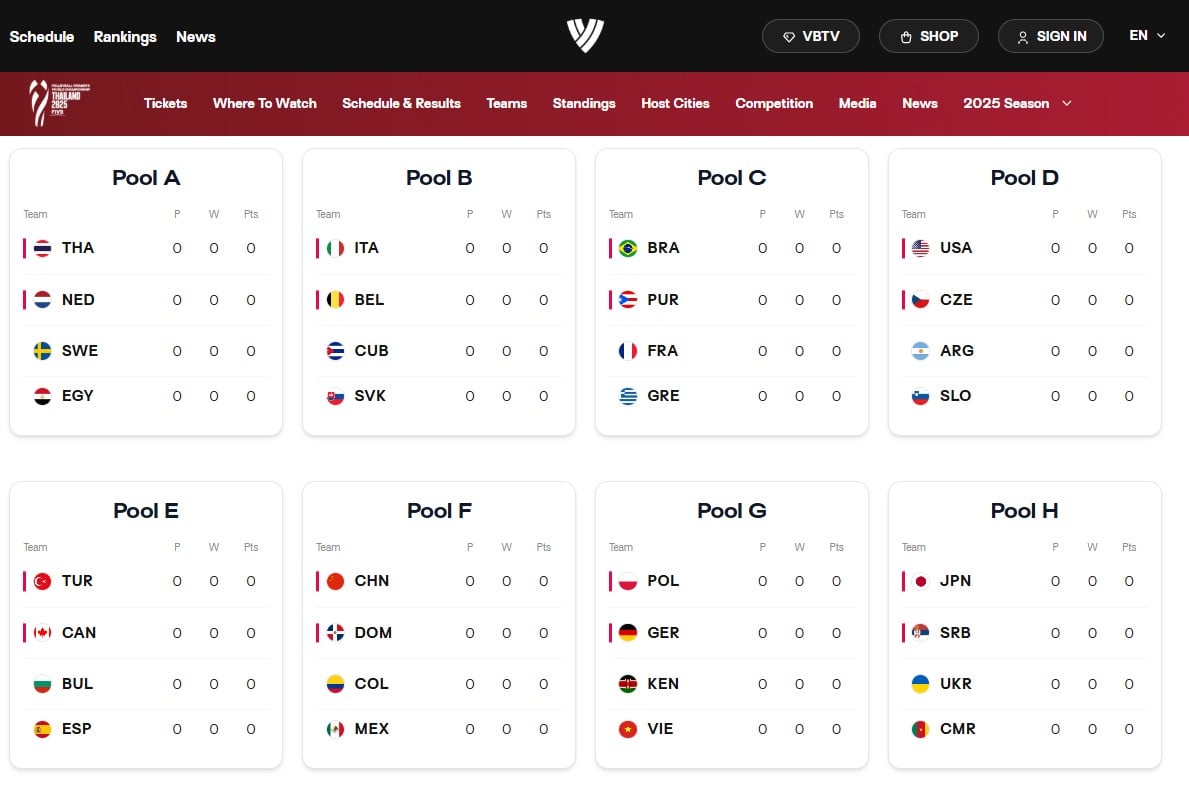Open the Standings tab

point(584,103)
